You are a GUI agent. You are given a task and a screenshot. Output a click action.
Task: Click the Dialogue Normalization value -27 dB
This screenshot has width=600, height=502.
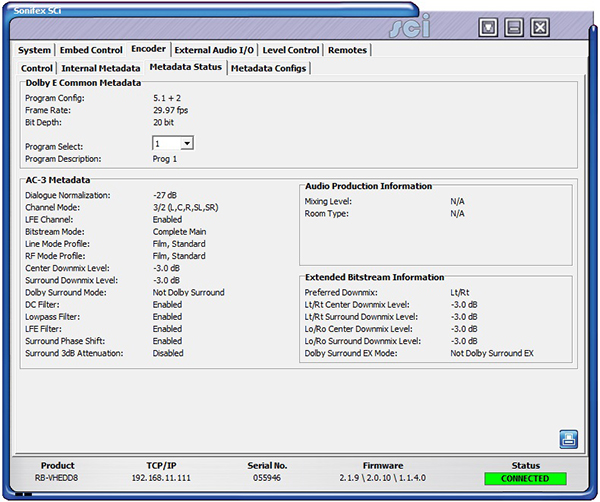click(165, 195)
